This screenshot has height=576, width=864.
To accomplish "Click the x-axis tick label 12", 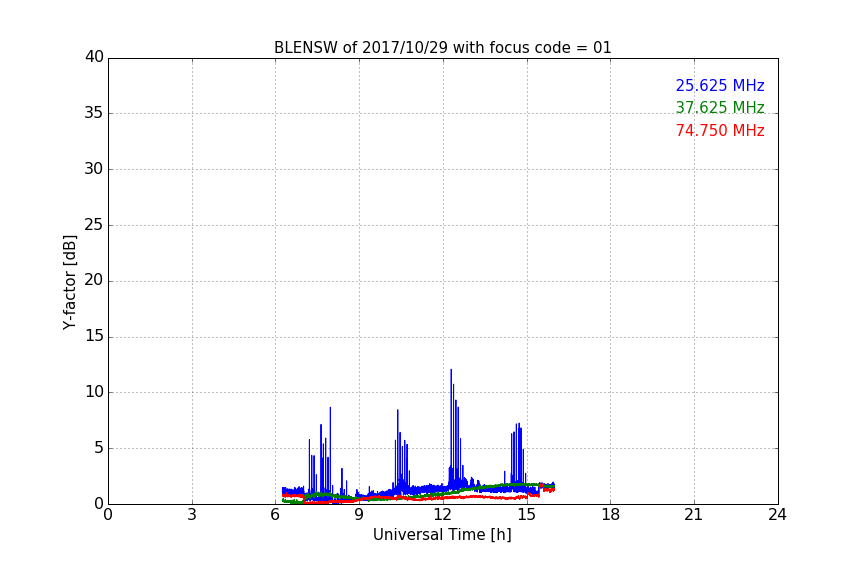I will coord(443,515).
